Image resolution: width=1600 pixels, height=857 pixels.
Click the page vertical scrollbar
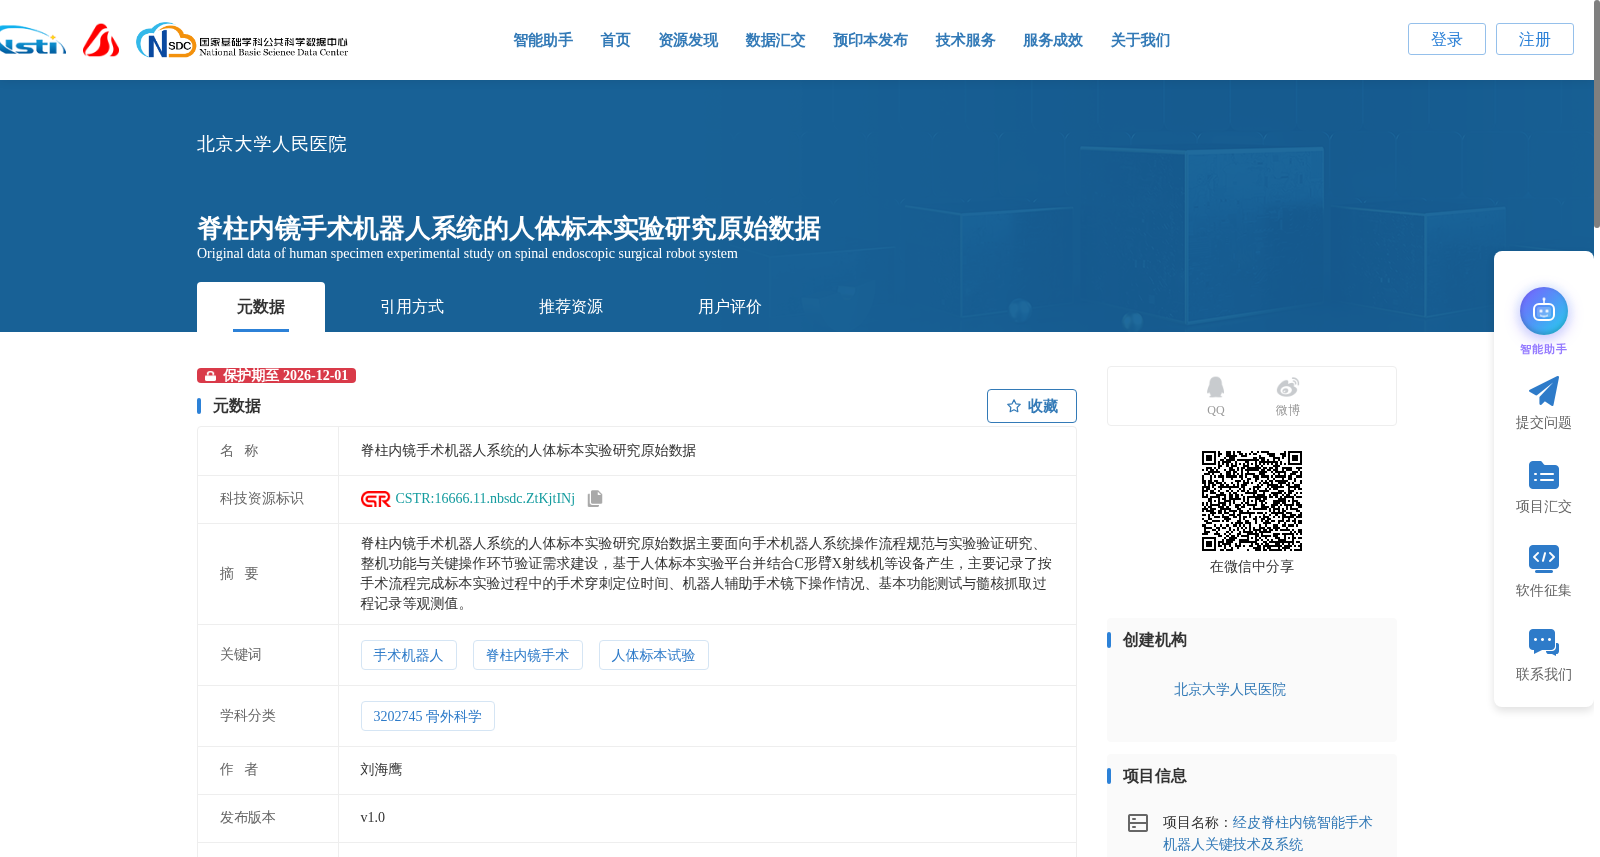pyautogui.click(x=1596, y=114)
